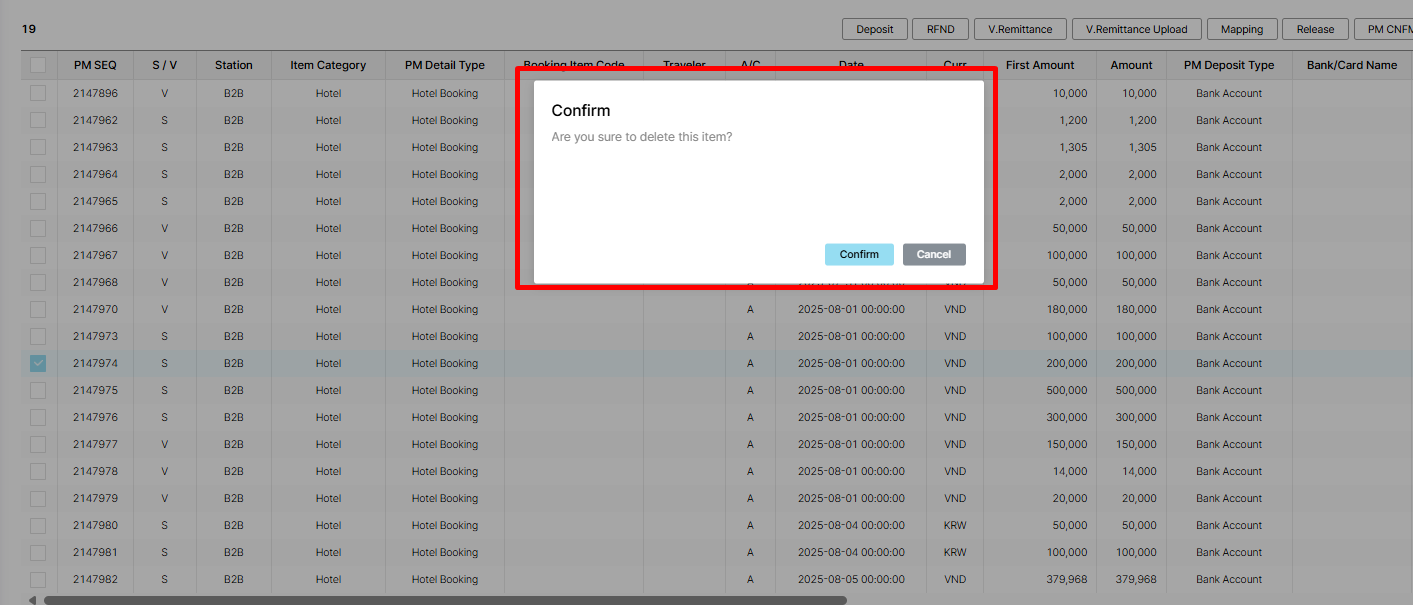Check the row 2147982 checkbox
The width and height of the screenshot is (1413, 605).
(38, 579)
